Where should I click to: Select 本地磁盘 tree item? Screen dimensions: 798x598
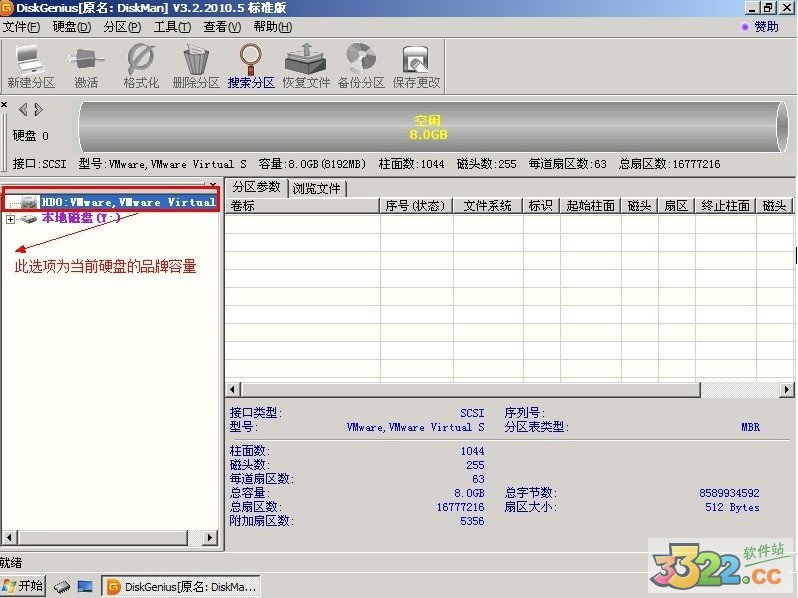coord(81,218)
